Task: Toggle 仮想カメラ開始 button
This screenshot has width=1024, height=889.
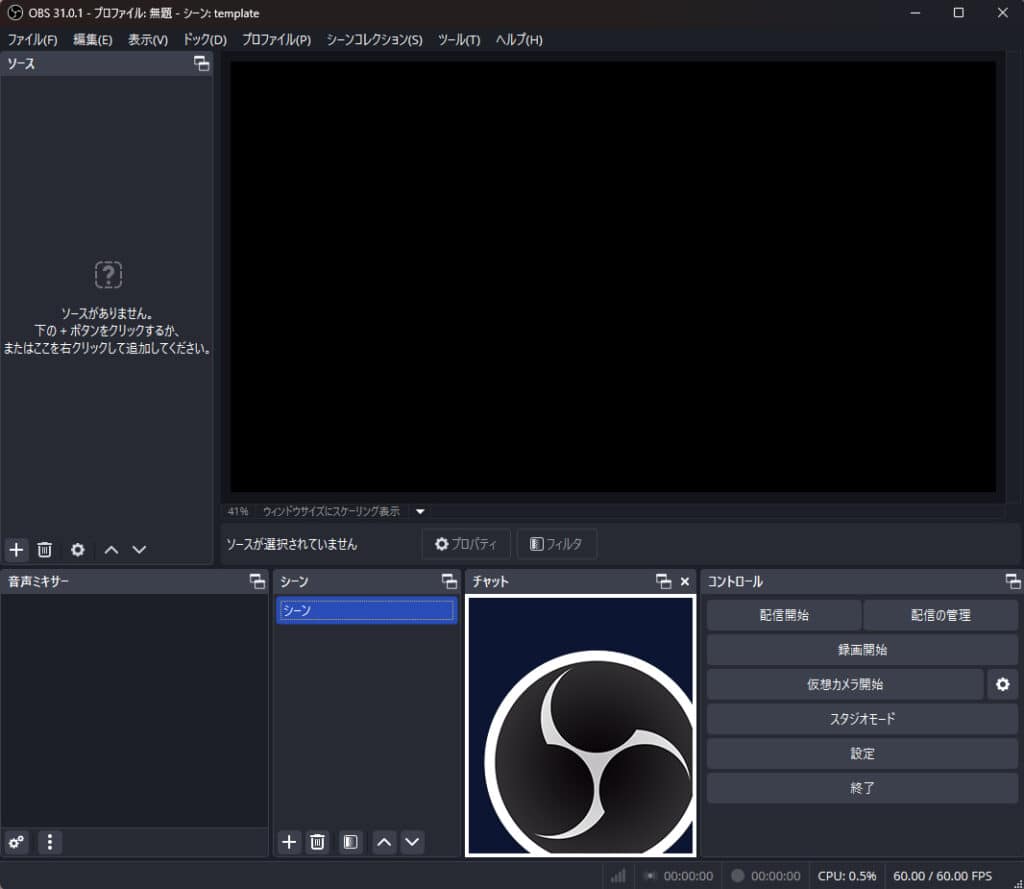Action: click(845, 685)
